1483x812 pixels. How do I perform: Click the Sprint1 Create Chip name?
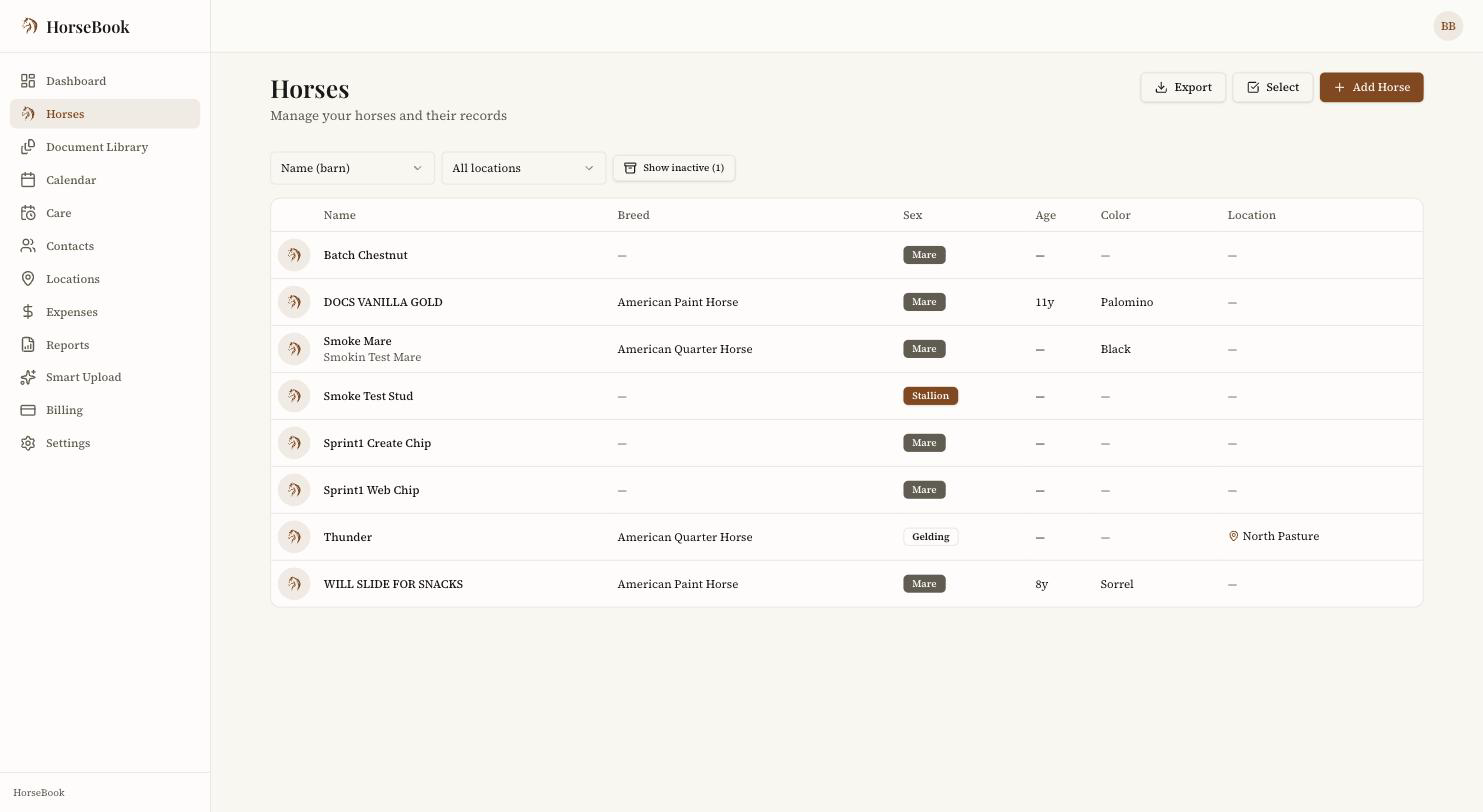click(378, 443)
